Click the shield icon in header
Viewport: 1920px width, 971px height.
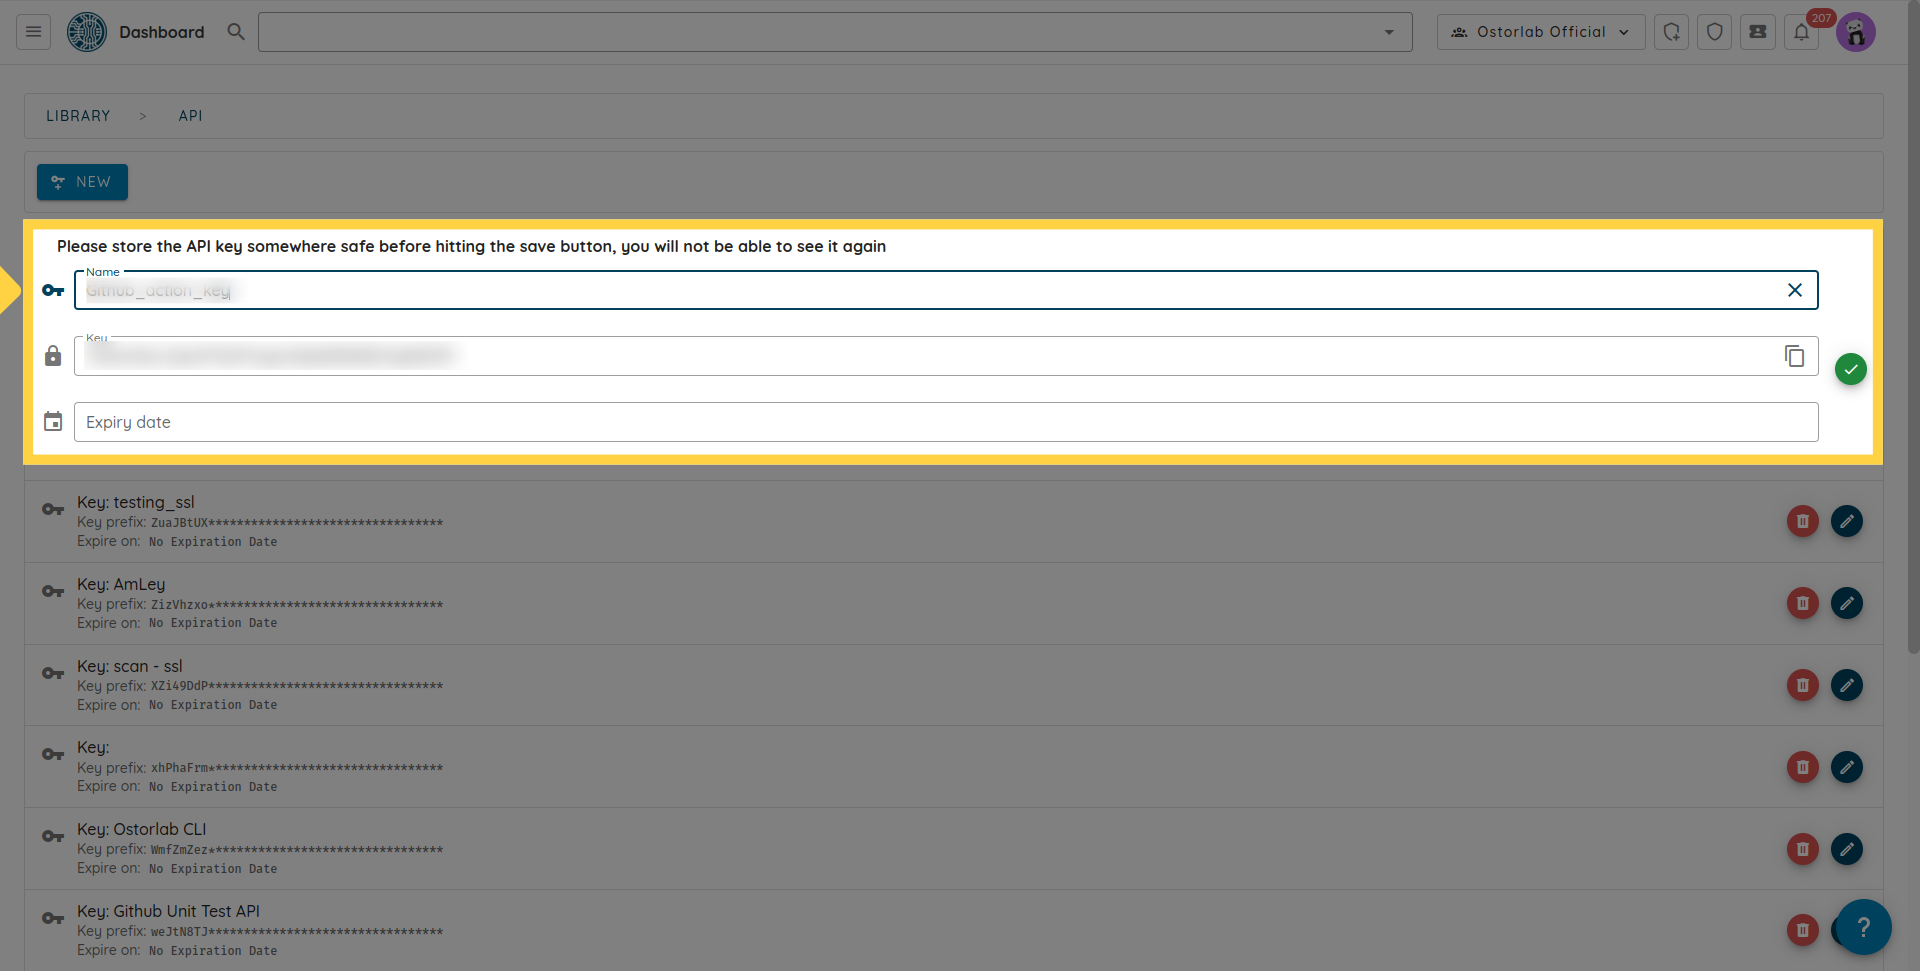click(1714, 32)
